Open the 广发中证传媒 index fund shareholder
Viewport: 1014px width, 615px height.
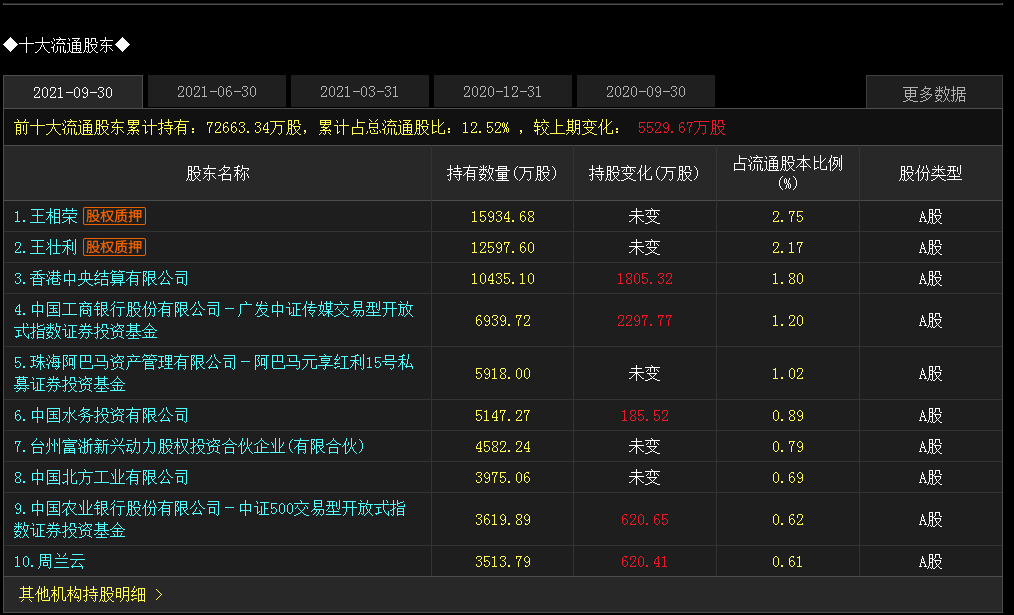213,320
